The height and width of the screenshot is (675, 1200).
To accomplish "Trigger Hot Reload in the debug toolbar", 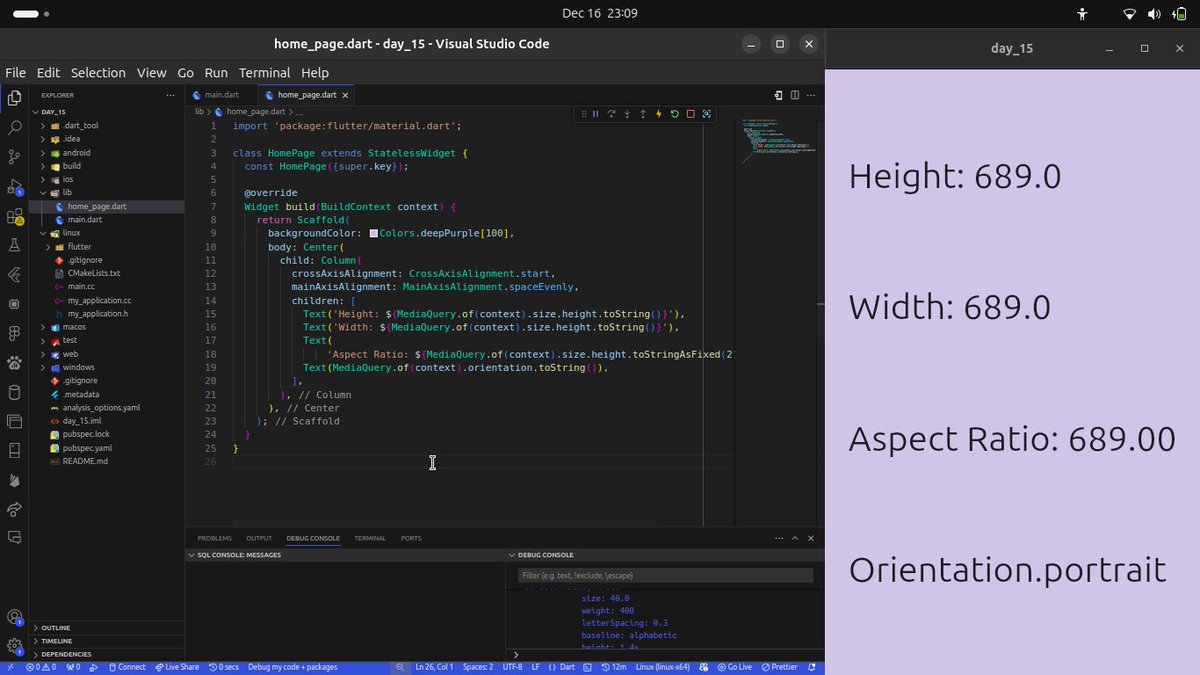I will click(658, 114).
